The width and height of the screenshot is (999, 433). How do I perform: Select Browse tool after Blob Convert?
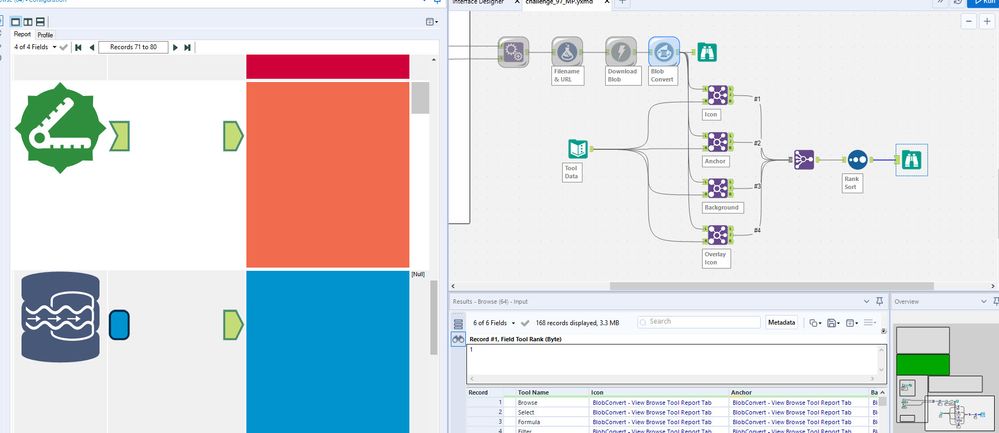707,52
